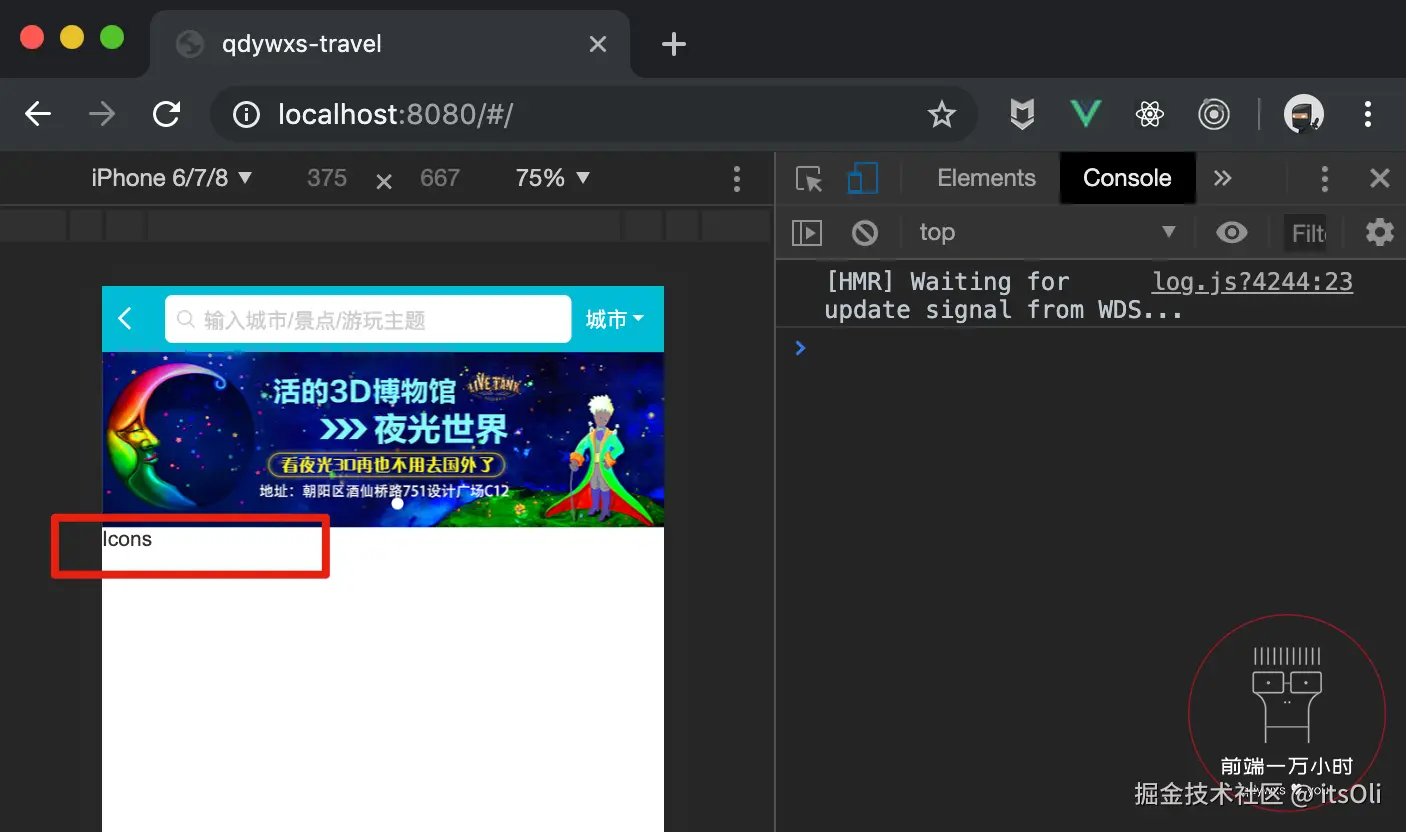Click the console prompt line
1406x832 pixels.
(x=1090, y=348)
